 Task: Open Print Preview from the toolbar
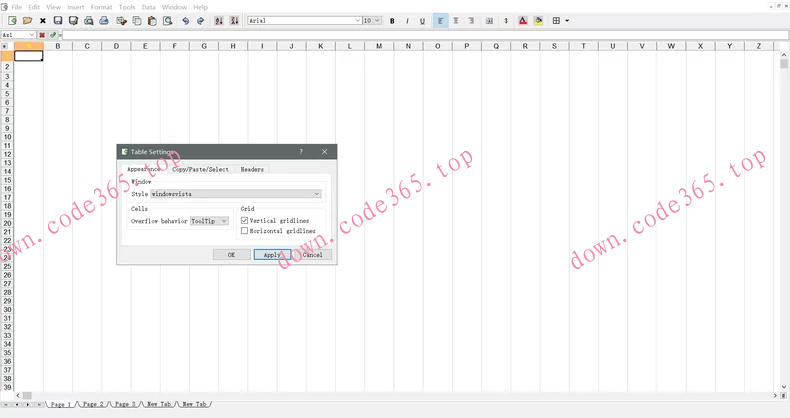point(89,21)
